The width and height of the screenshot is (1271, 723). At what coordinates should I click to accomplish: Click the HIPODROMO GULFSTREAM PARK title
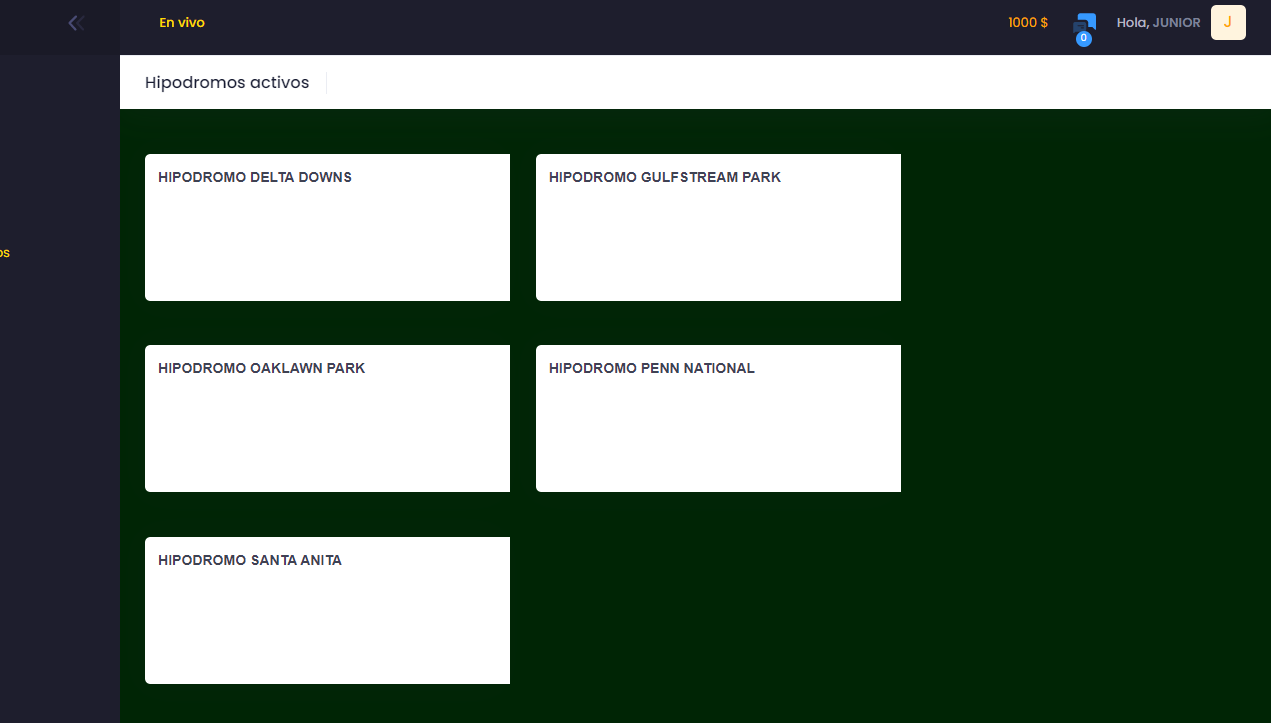pos(665,177)
